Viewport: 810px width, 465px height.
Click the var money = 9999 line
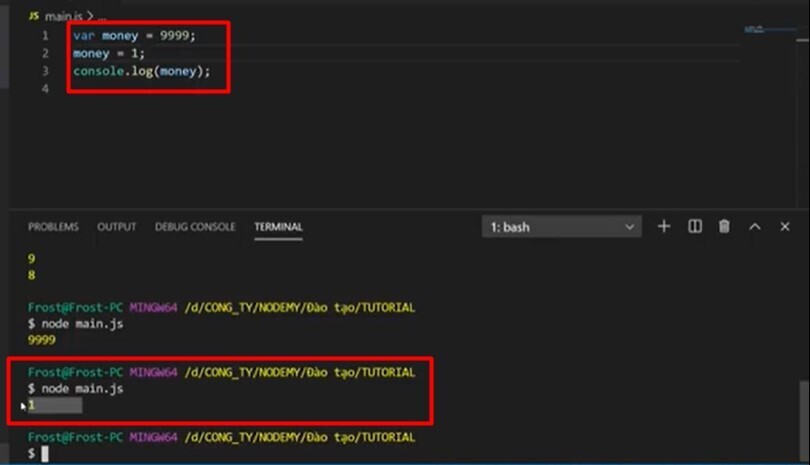click(134, 36)
